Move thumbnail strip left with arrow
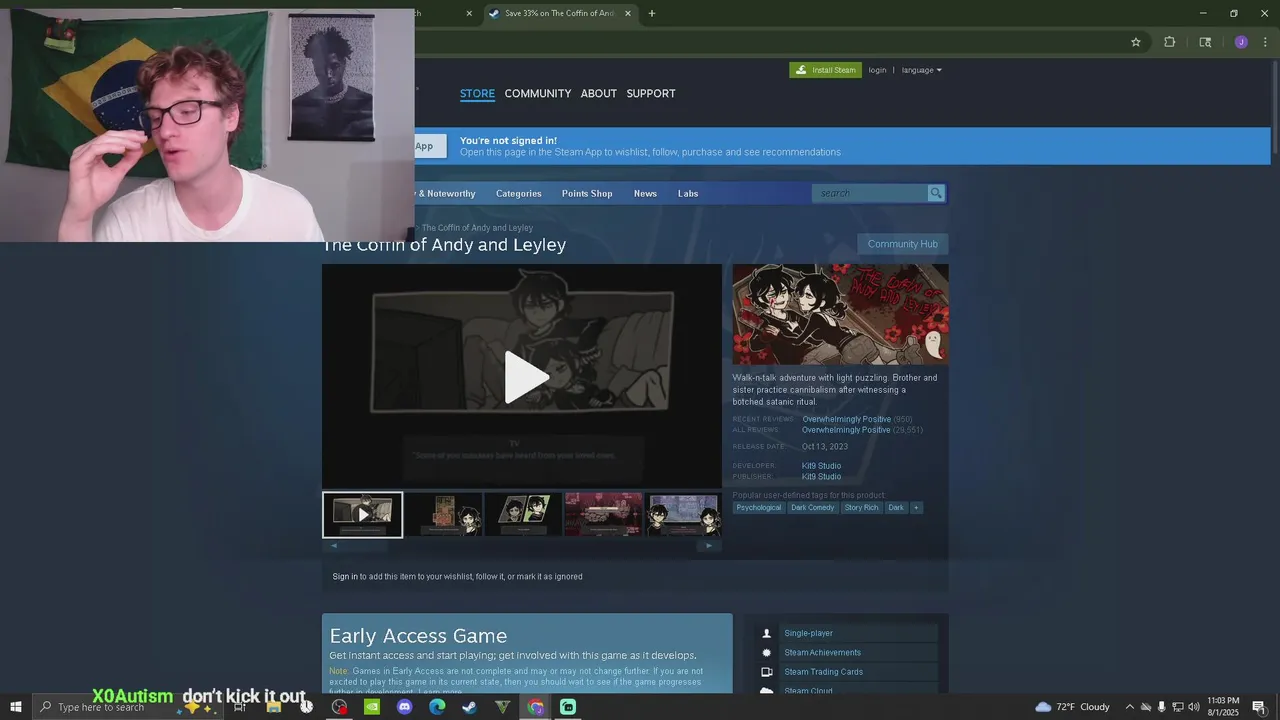Image resolution: width=1280 pixels, height=720 pixels. [334, 546]
